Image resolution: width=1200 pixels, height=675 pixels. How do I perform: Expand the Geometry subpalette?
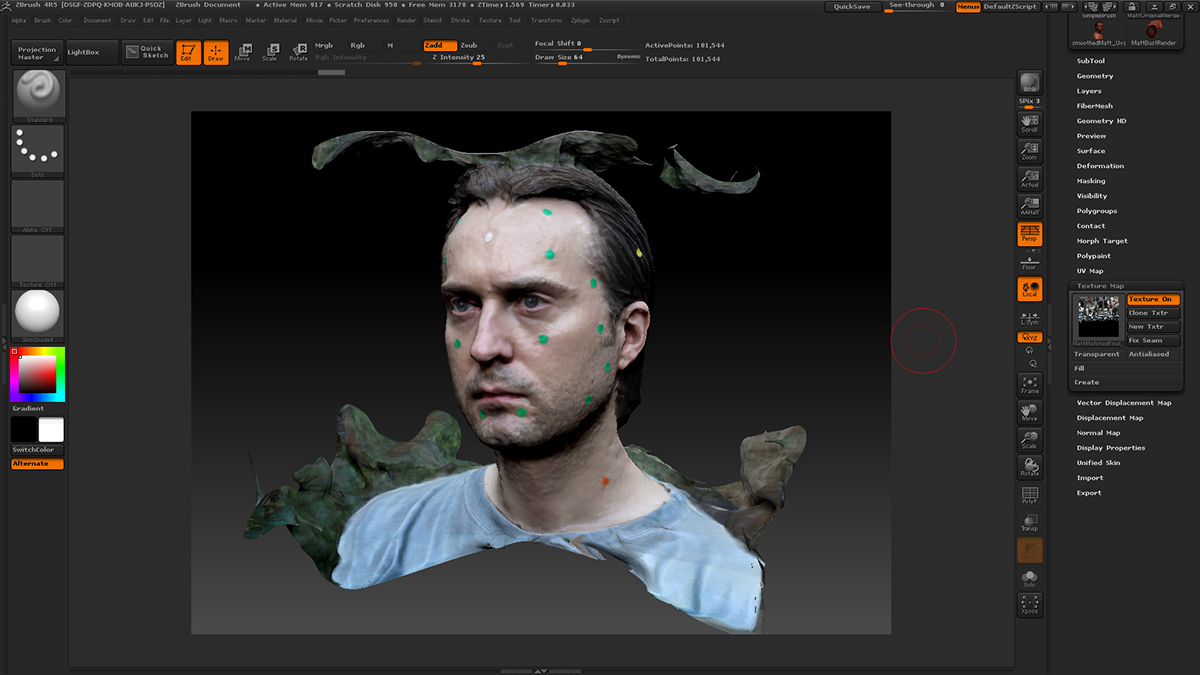point(1095,76)
